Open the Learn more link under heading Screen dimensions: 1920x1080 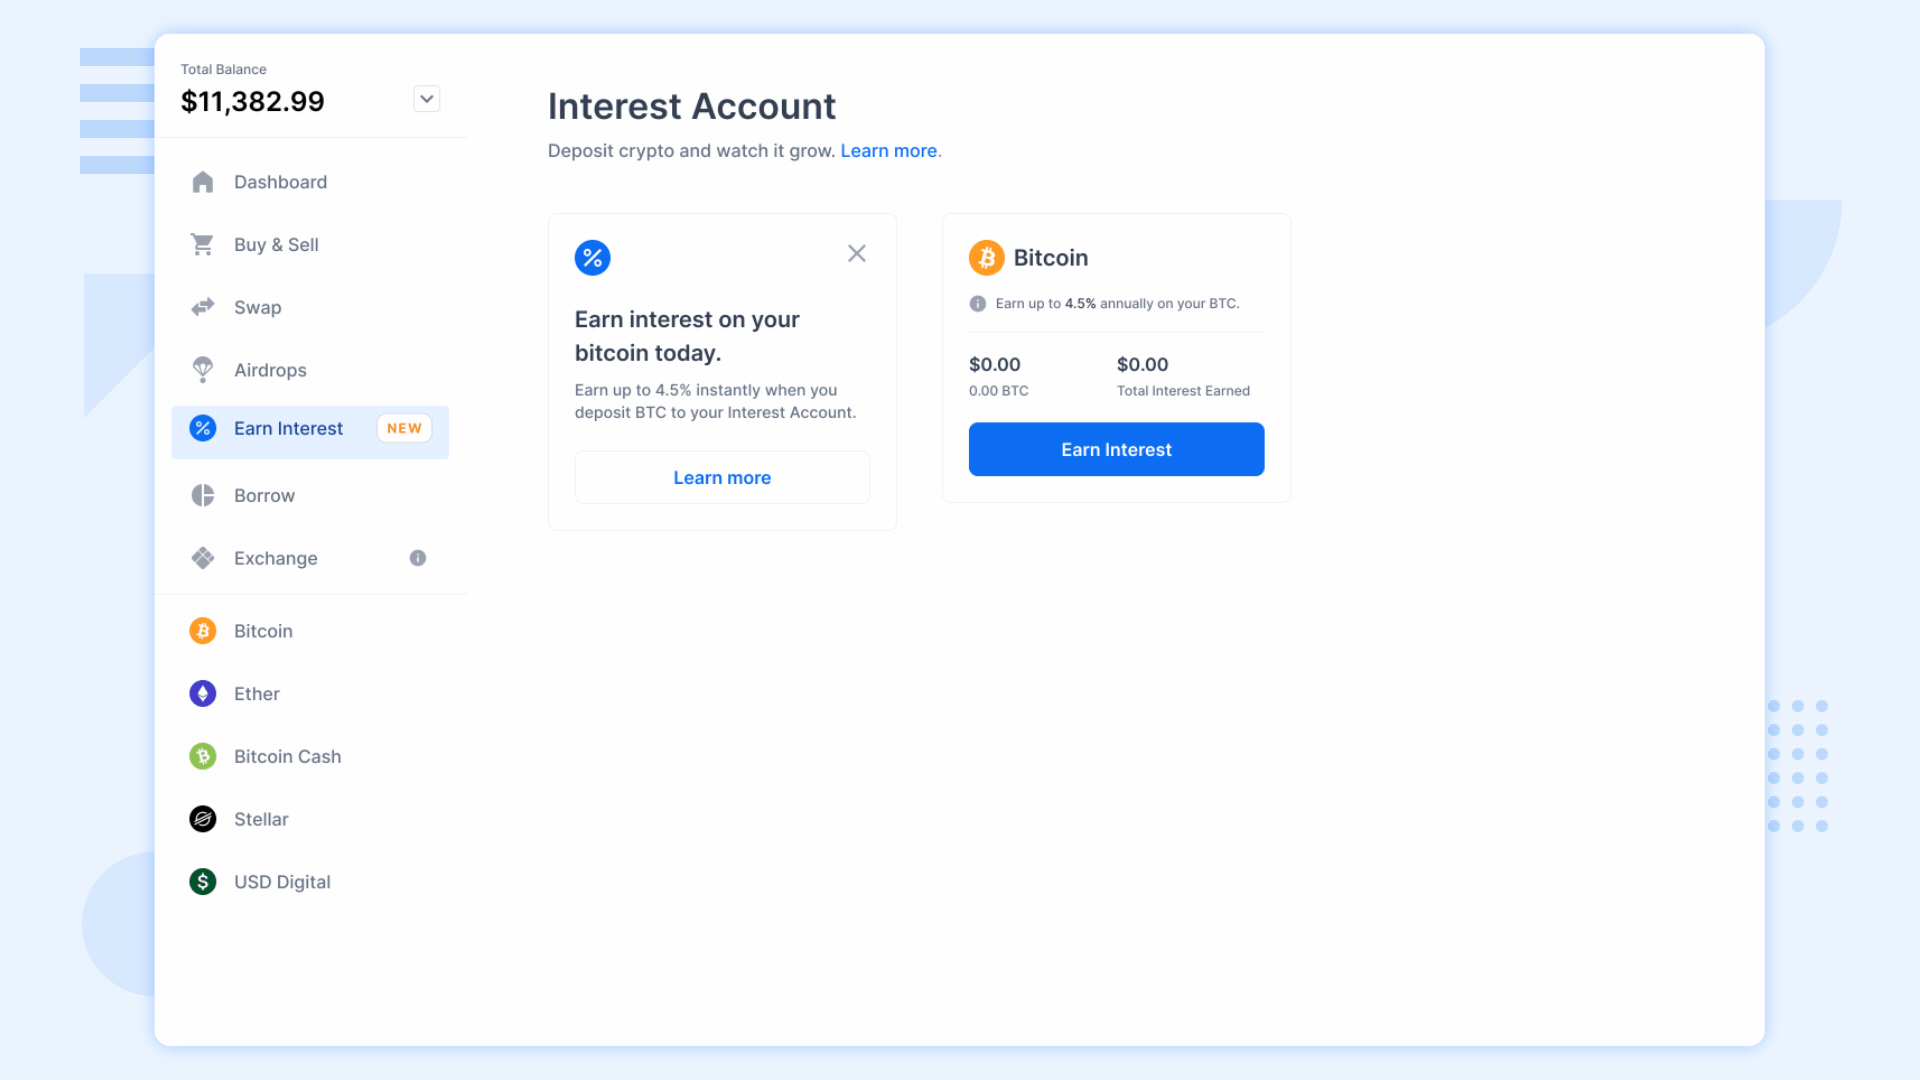pos(889,151)
